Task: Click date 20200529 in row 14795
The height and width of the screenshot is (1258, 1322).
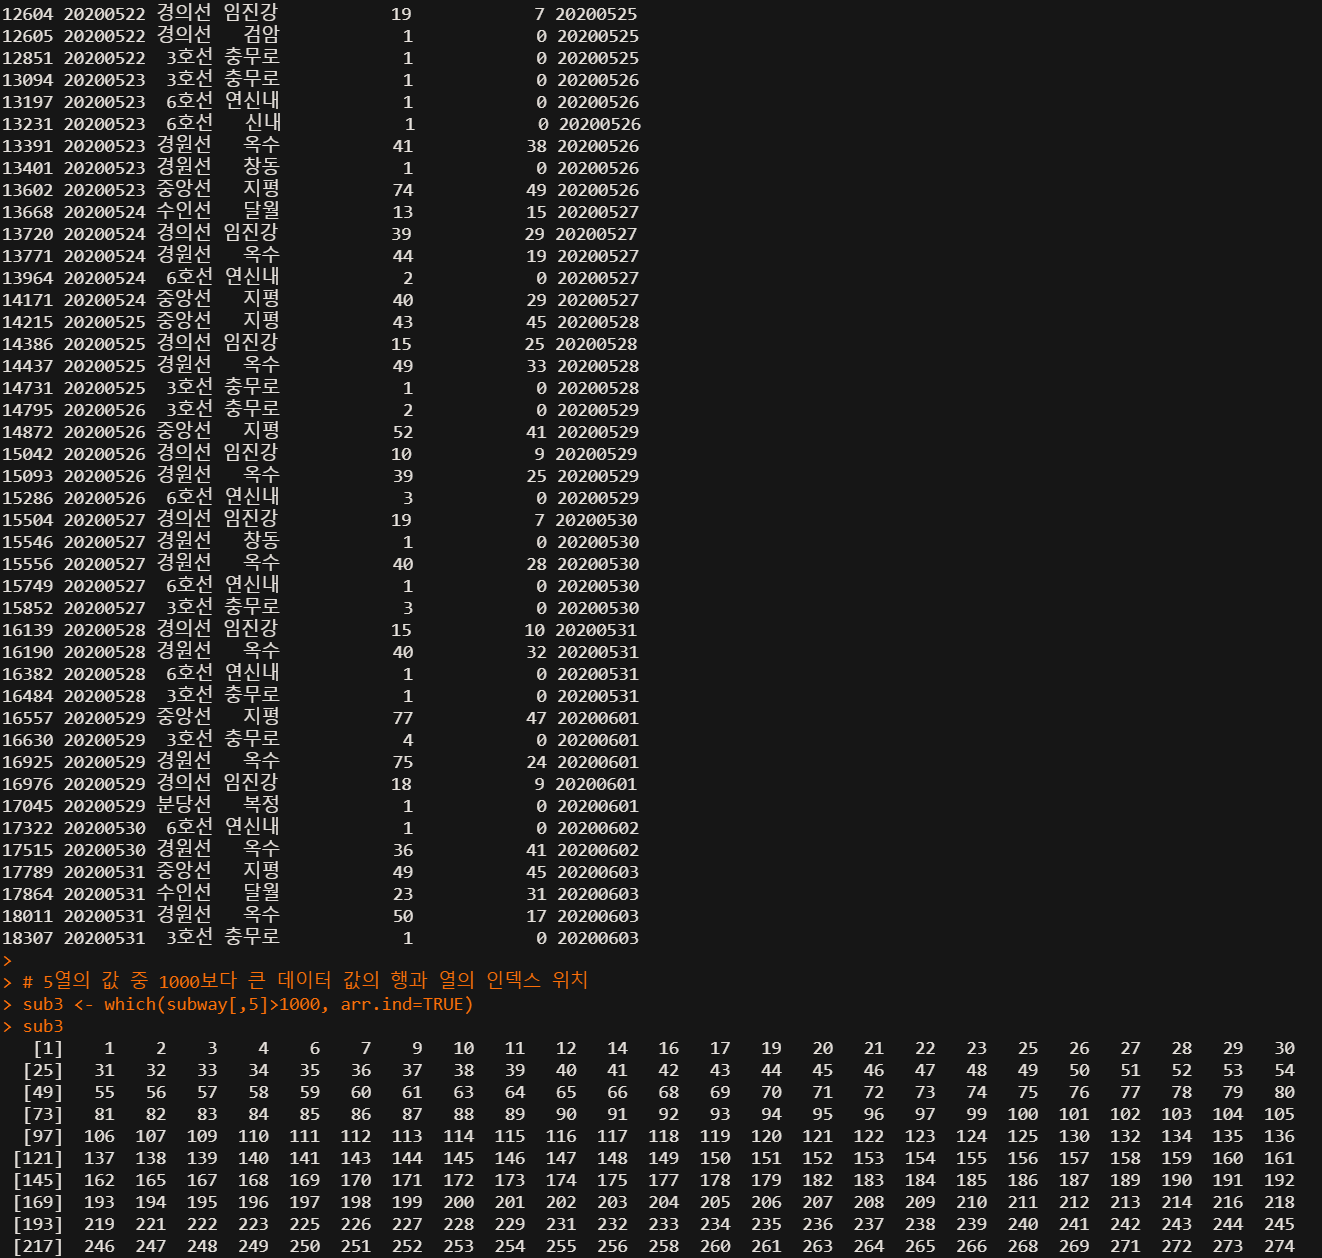Action: pos(598,410)
